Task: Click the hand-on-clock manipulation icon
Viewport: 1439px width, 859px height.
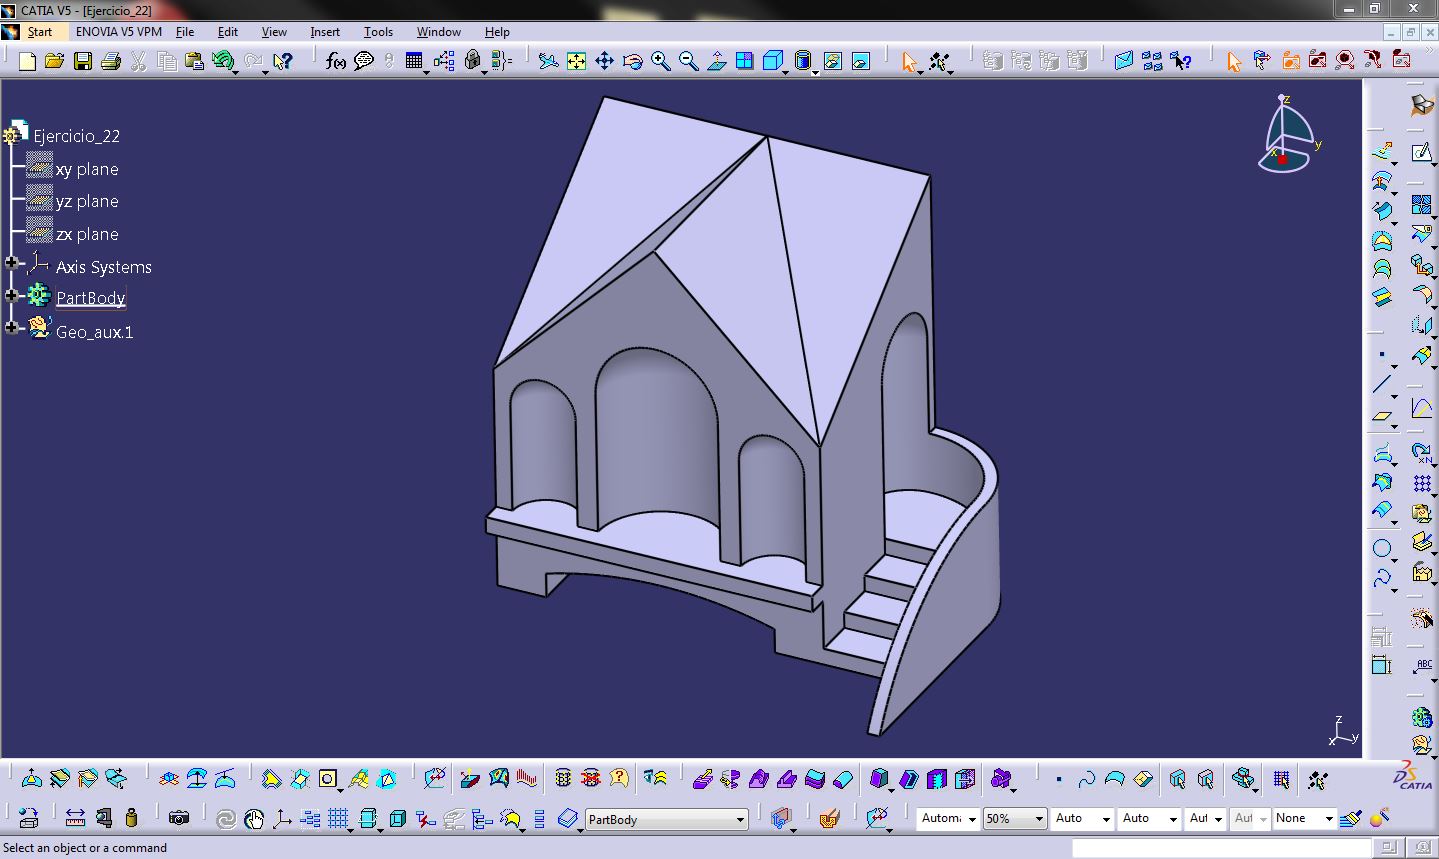Action: click(254, 819)
